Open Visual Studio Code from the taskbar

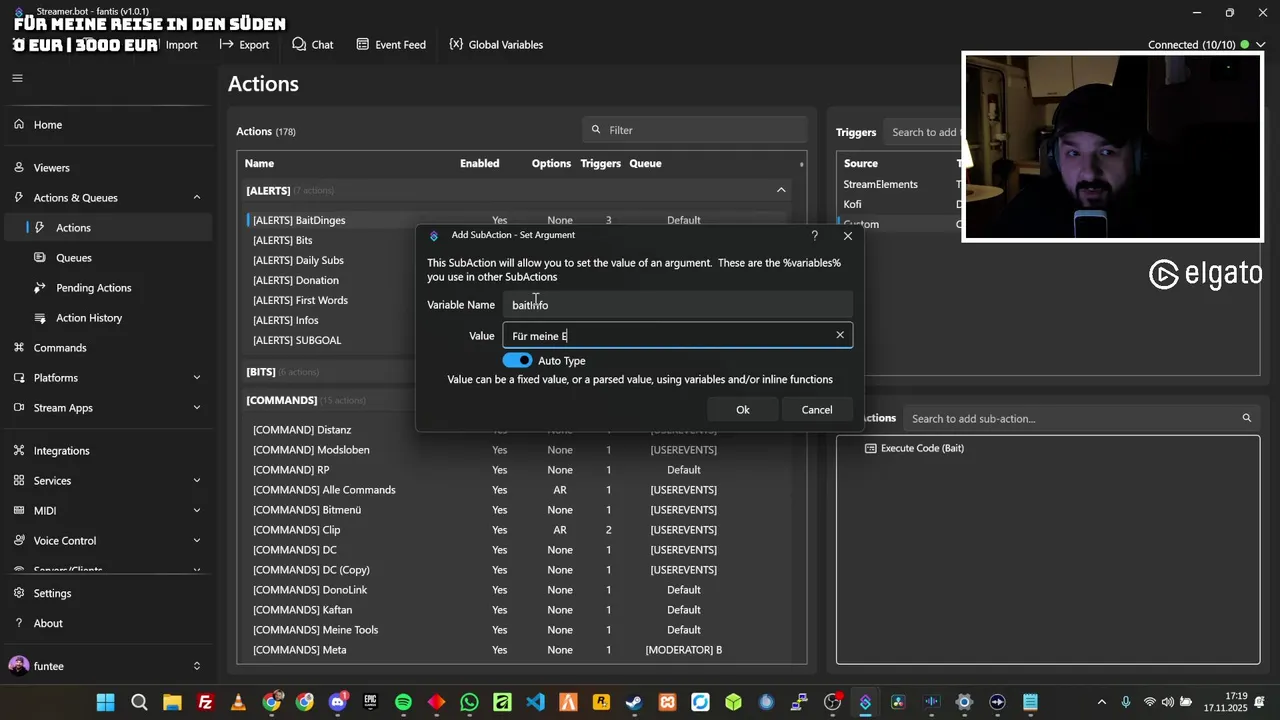pyautogui.click(x=535, y=702)
